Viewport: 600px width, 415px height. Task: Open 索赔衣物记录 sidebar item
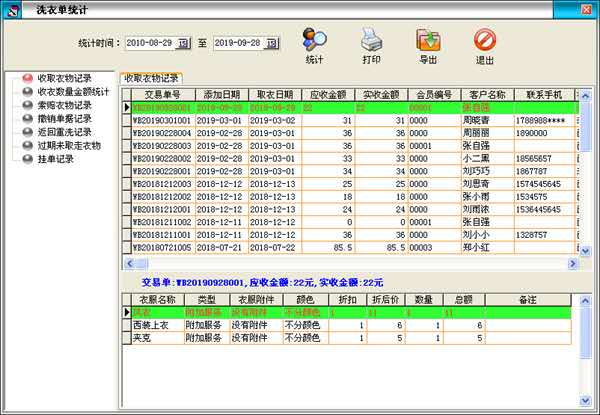[64, 104]
